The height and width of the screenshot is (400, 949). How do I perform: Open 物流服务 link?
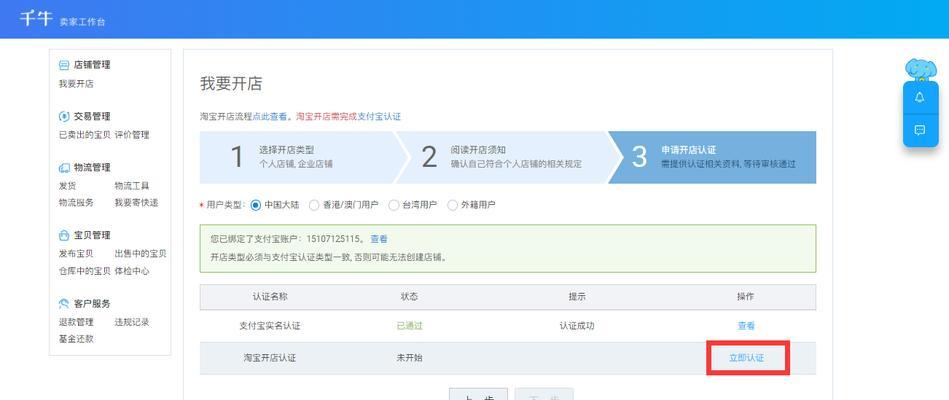click(76, 203)
